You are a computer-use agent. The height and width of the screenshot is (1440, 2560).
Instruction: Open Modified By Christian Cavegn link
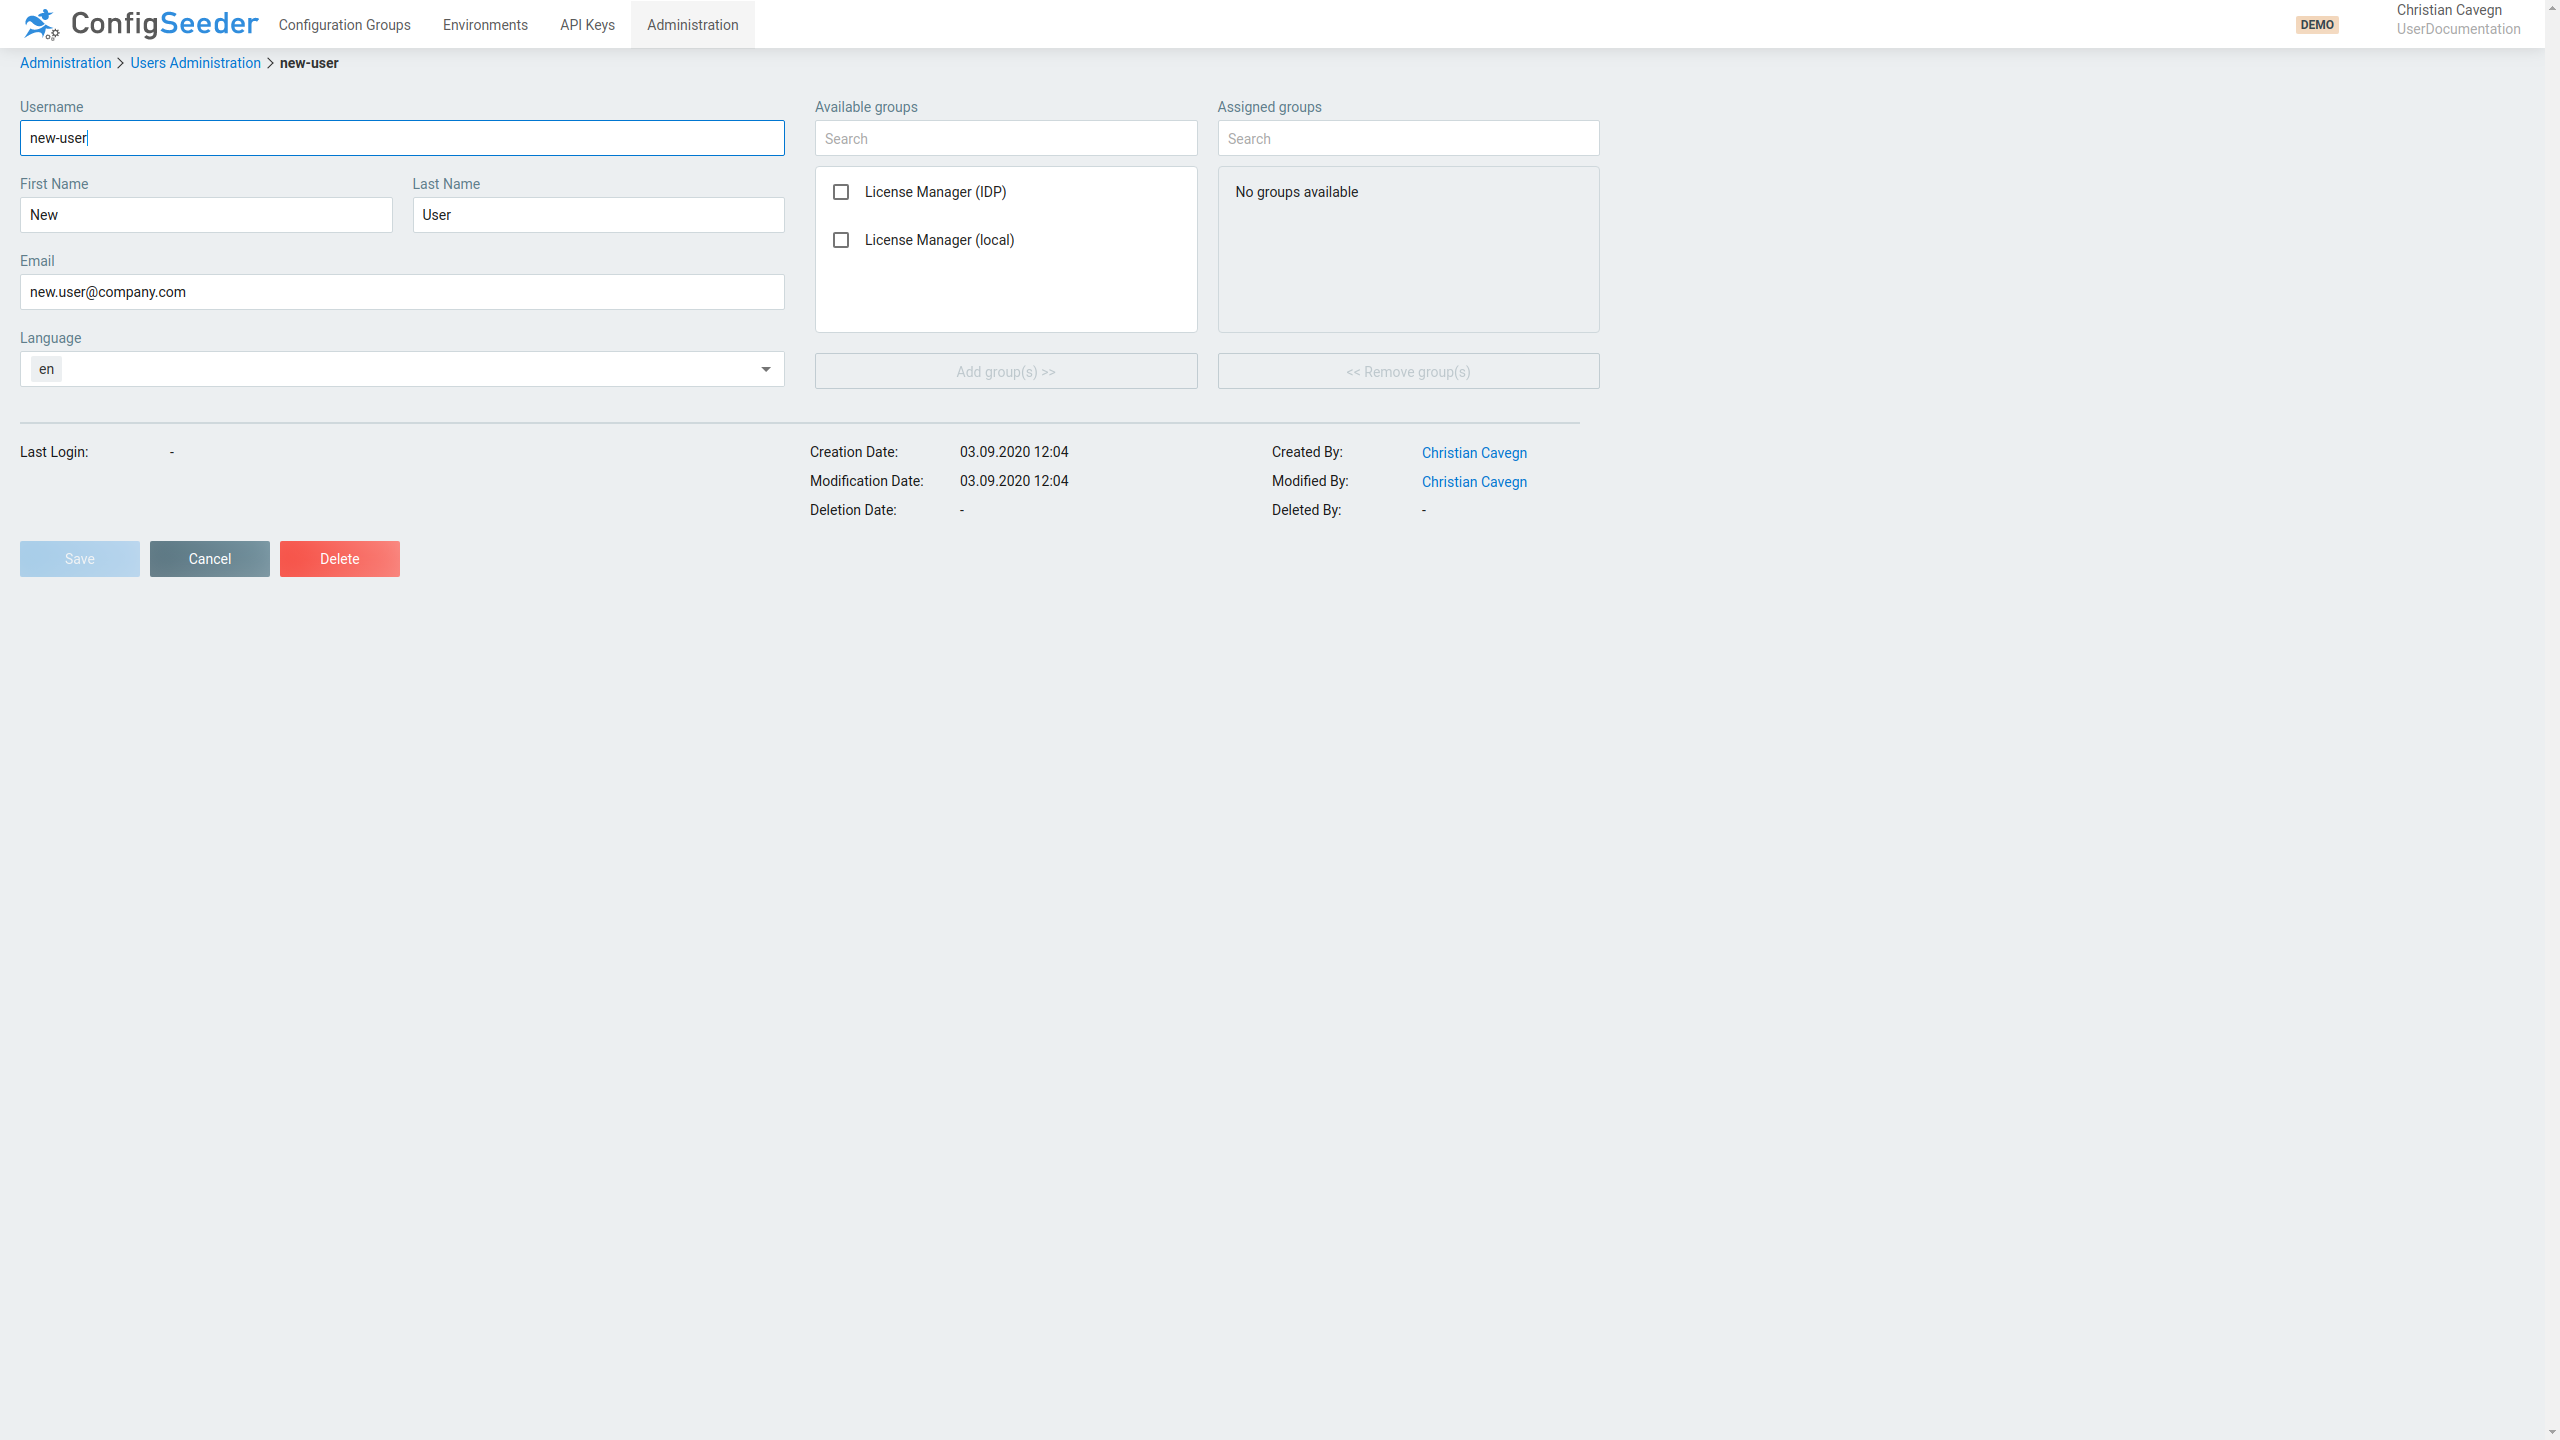(x=1474, y=482)
